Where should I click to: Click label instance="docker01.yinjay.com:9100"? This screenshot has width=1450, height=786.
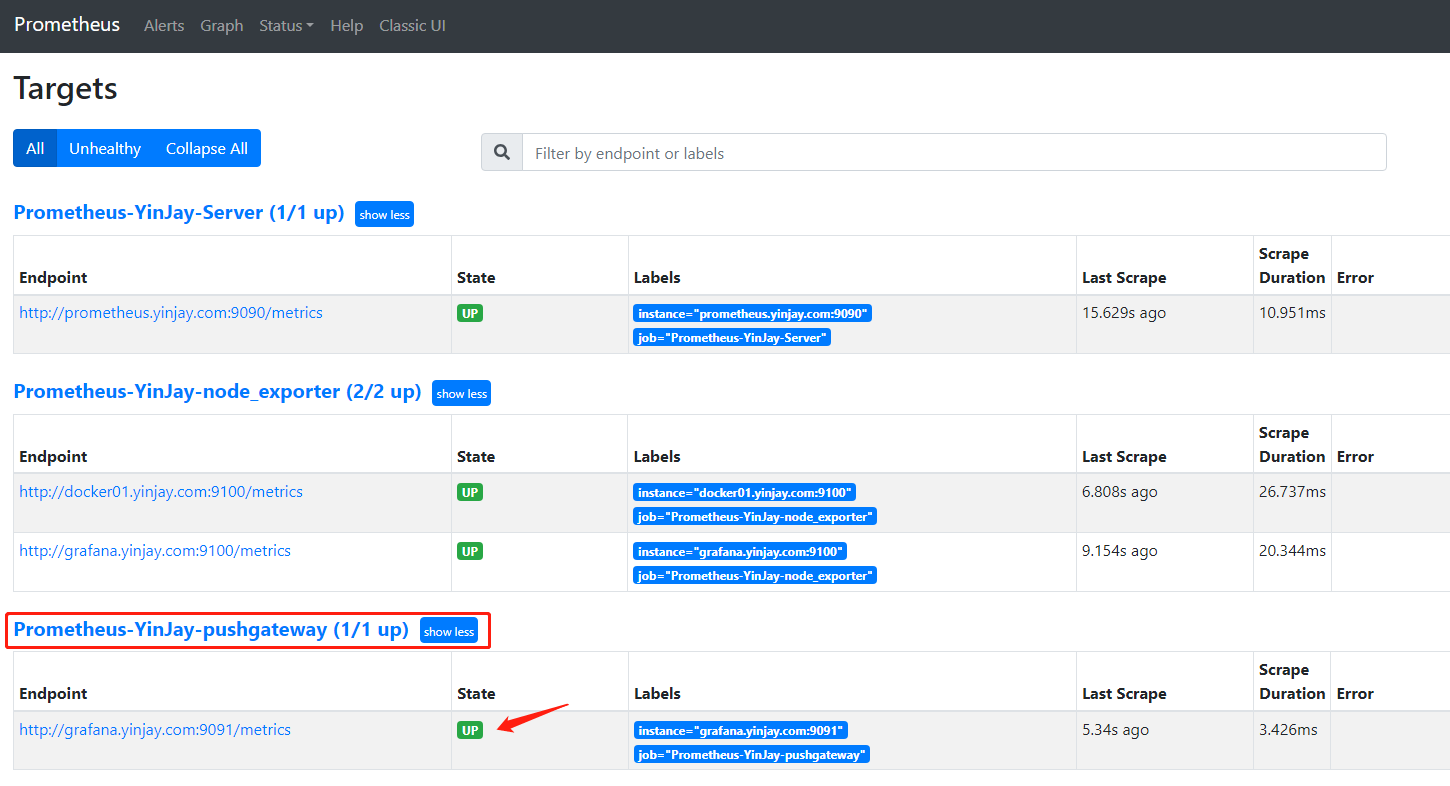point(744,492)
